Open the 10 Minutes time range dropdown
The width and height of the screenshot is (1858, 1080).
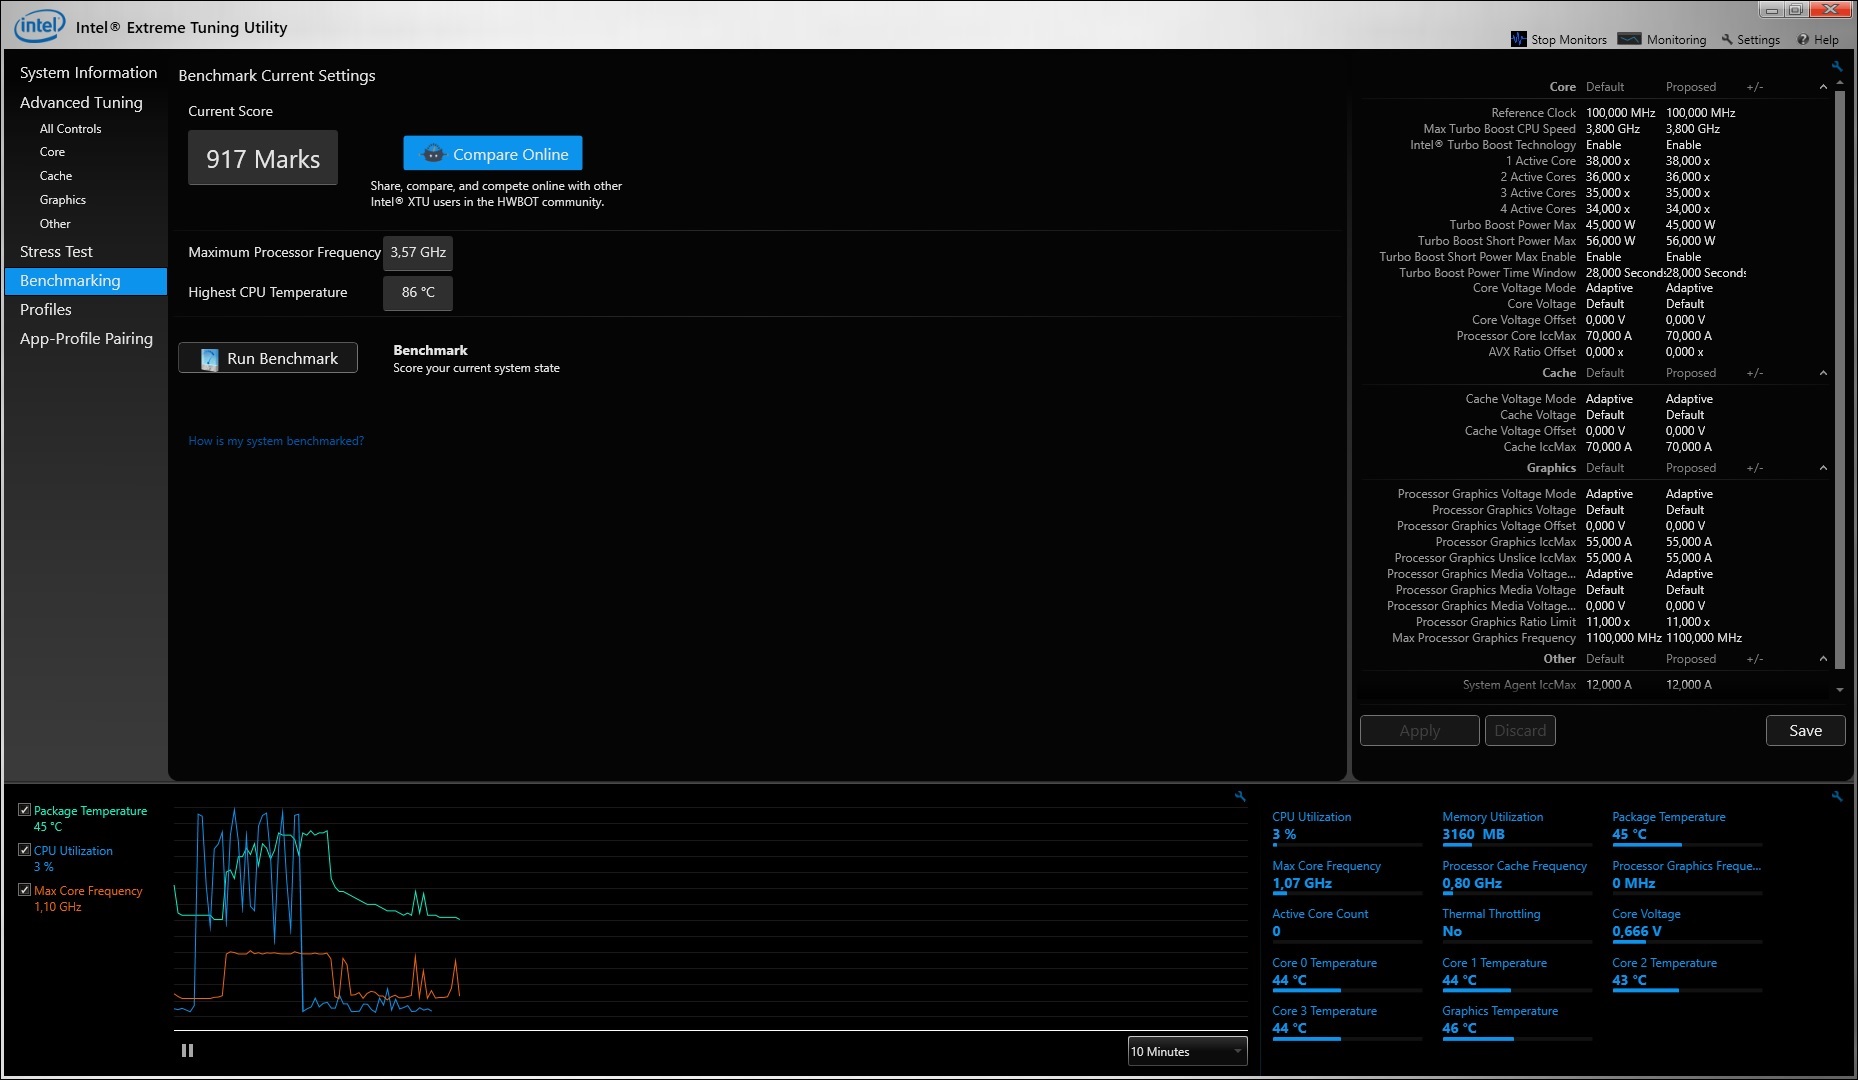click(x=1187, y=1051)
